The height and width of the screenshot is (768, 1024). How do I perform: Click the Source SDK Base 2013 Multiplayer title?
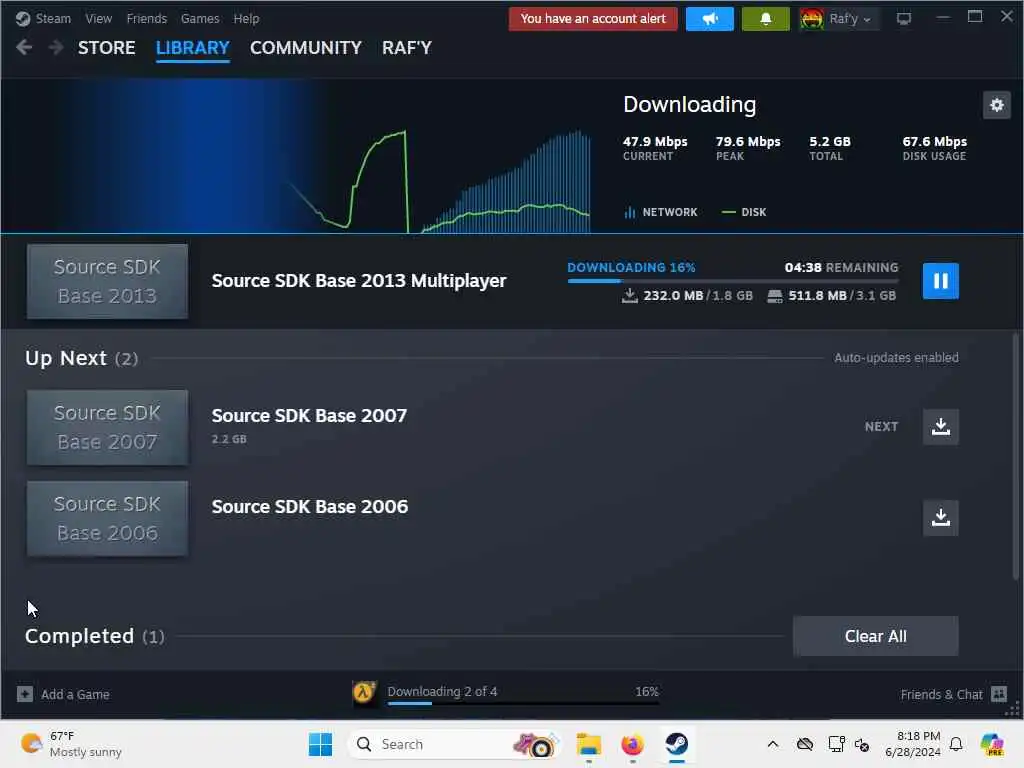359,281
